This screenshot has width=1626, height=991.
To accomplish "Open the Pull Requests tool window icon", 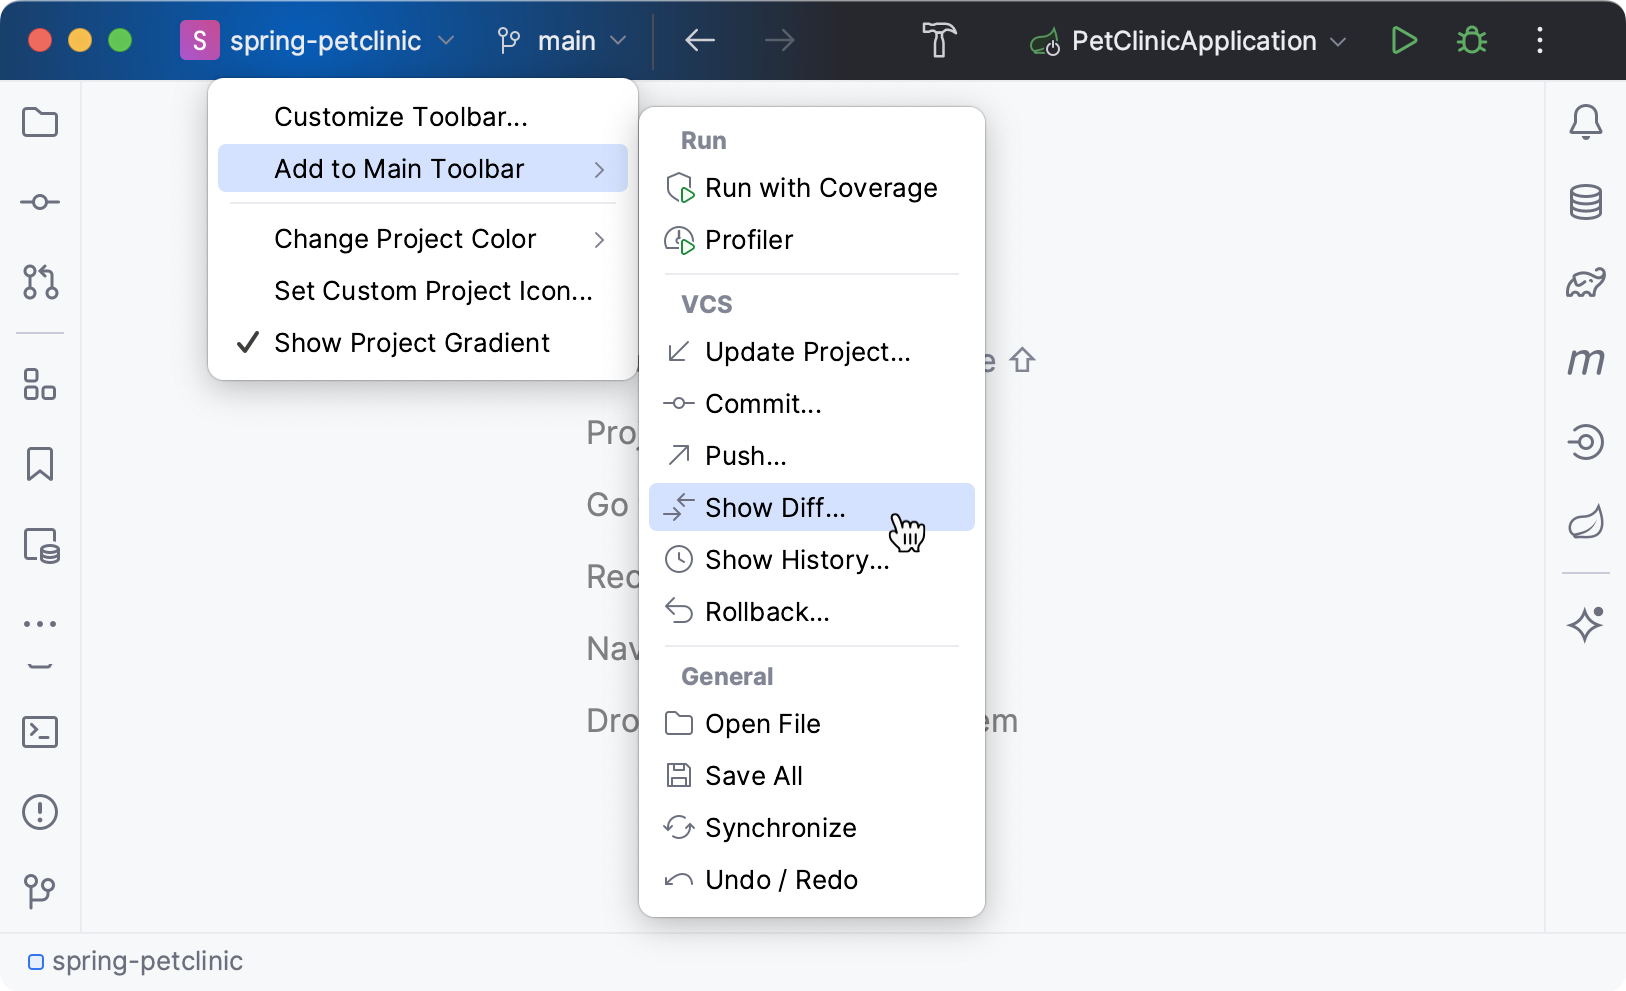I will click(x=40, y=282).
